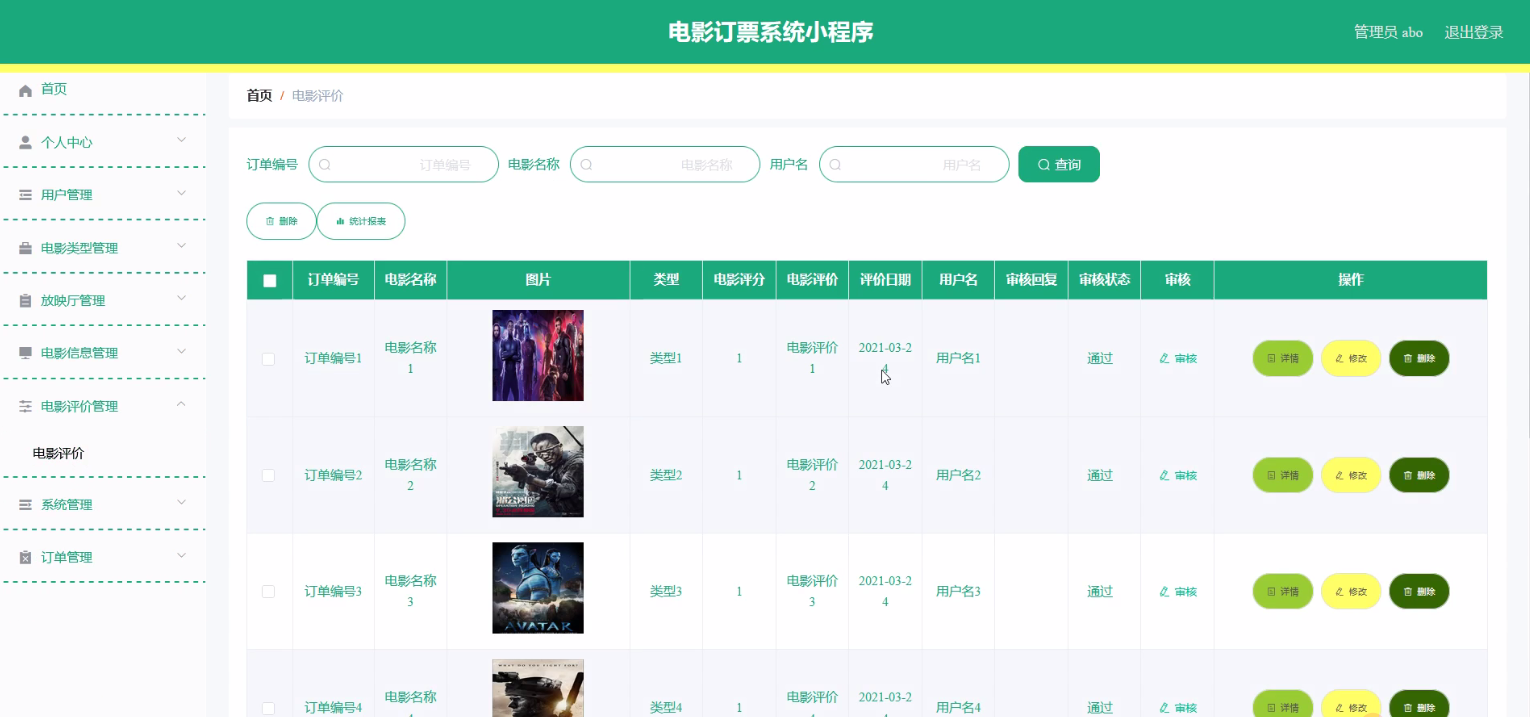Screen dimensions: 1530x717
Task: Click the briefcase icon for 电影类型管理
Action: 26,248
